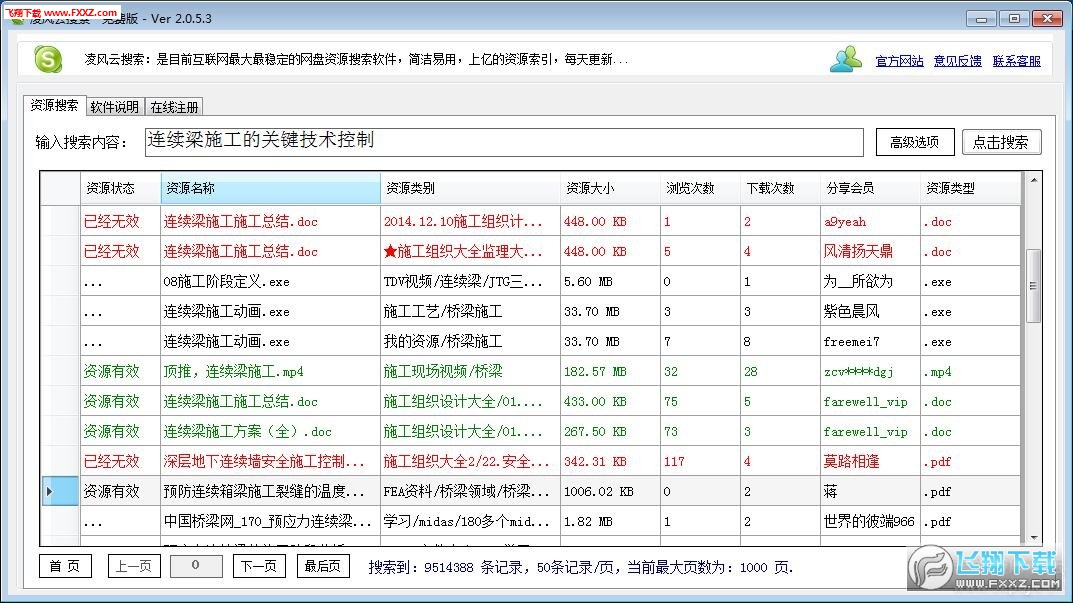Sort by the 资源类型 column header

click(970, 188)
